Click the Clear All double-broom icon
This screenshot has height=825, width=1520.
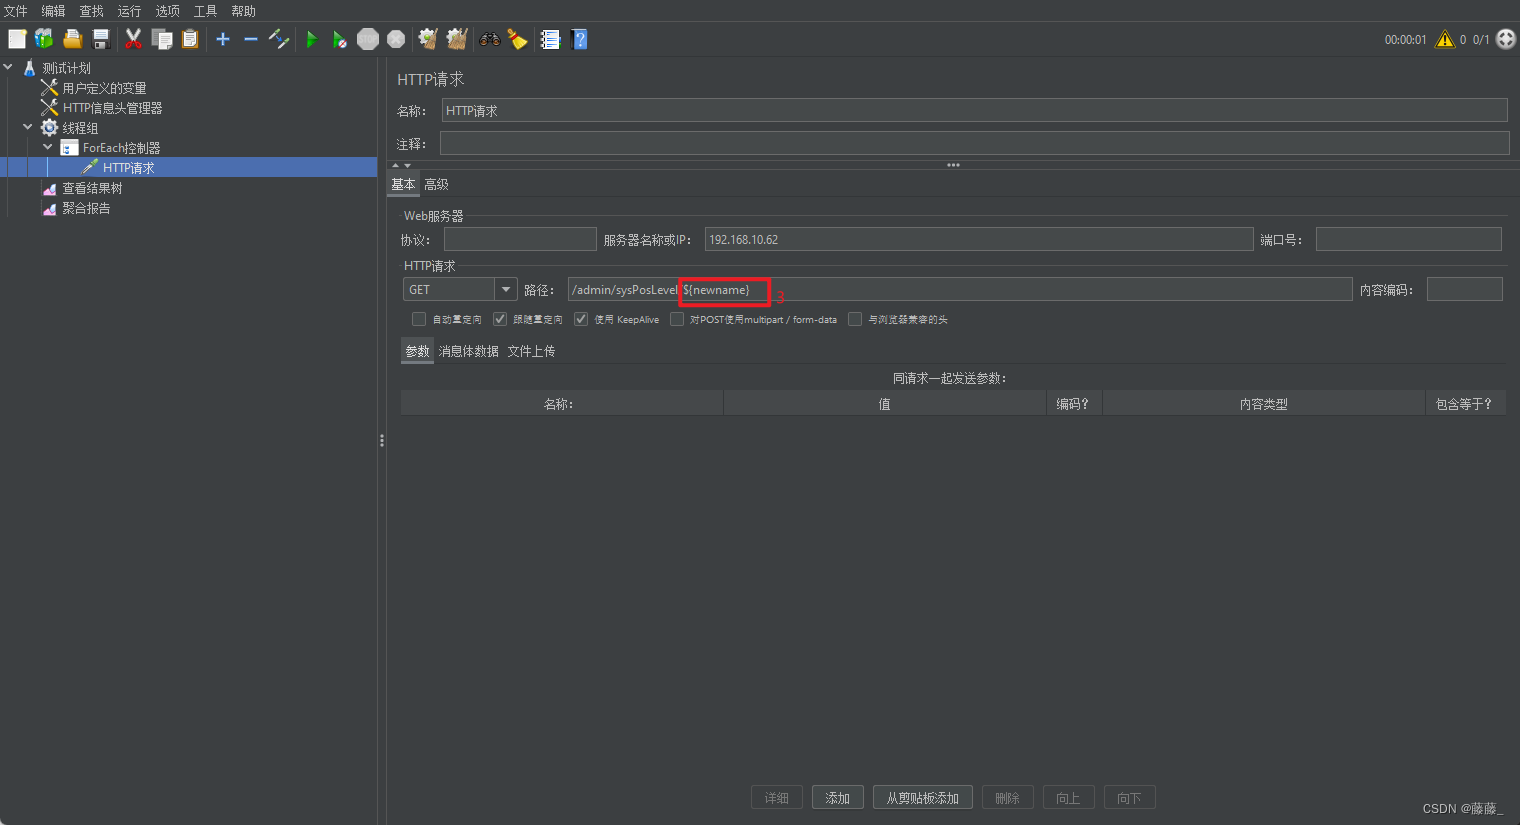(457, 39)
